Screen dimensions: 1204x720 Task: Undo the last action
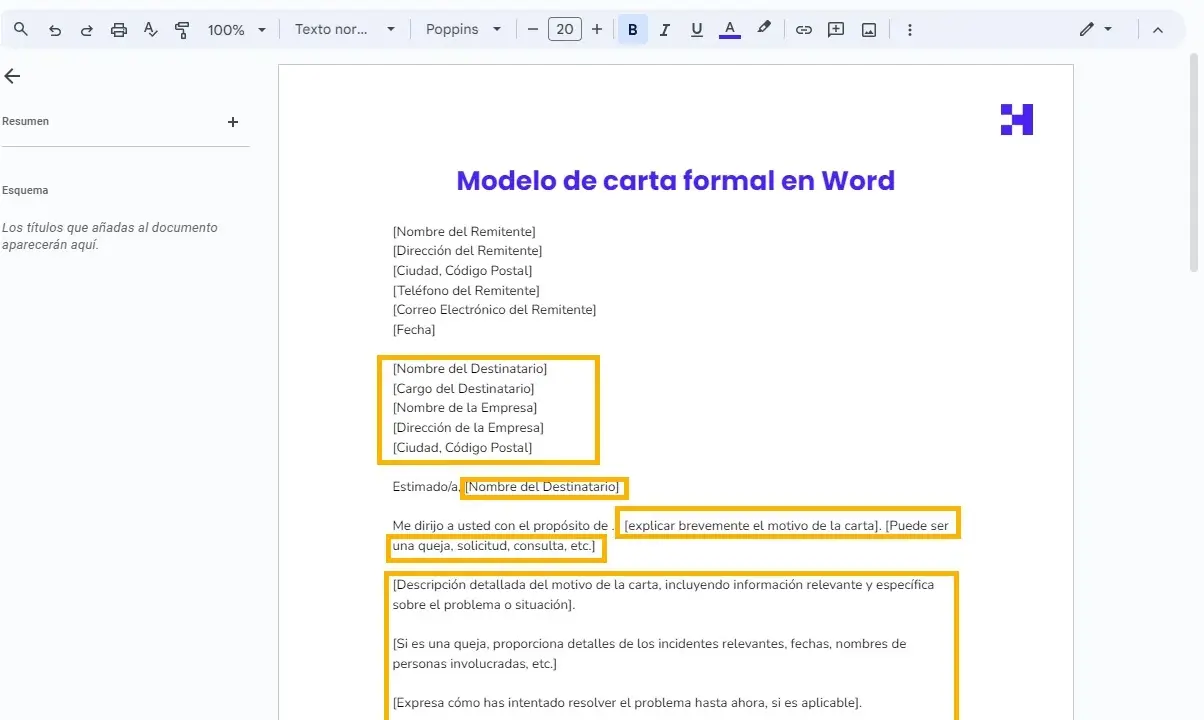click(55, 30)
